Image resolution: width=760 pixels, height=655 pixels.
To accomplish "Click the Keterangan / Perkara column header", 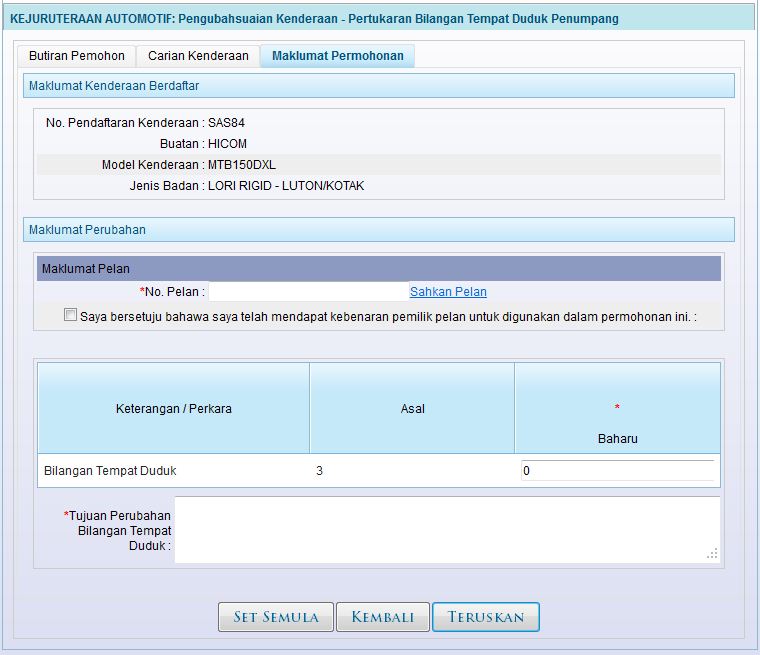I will click(x=174, y=409).
